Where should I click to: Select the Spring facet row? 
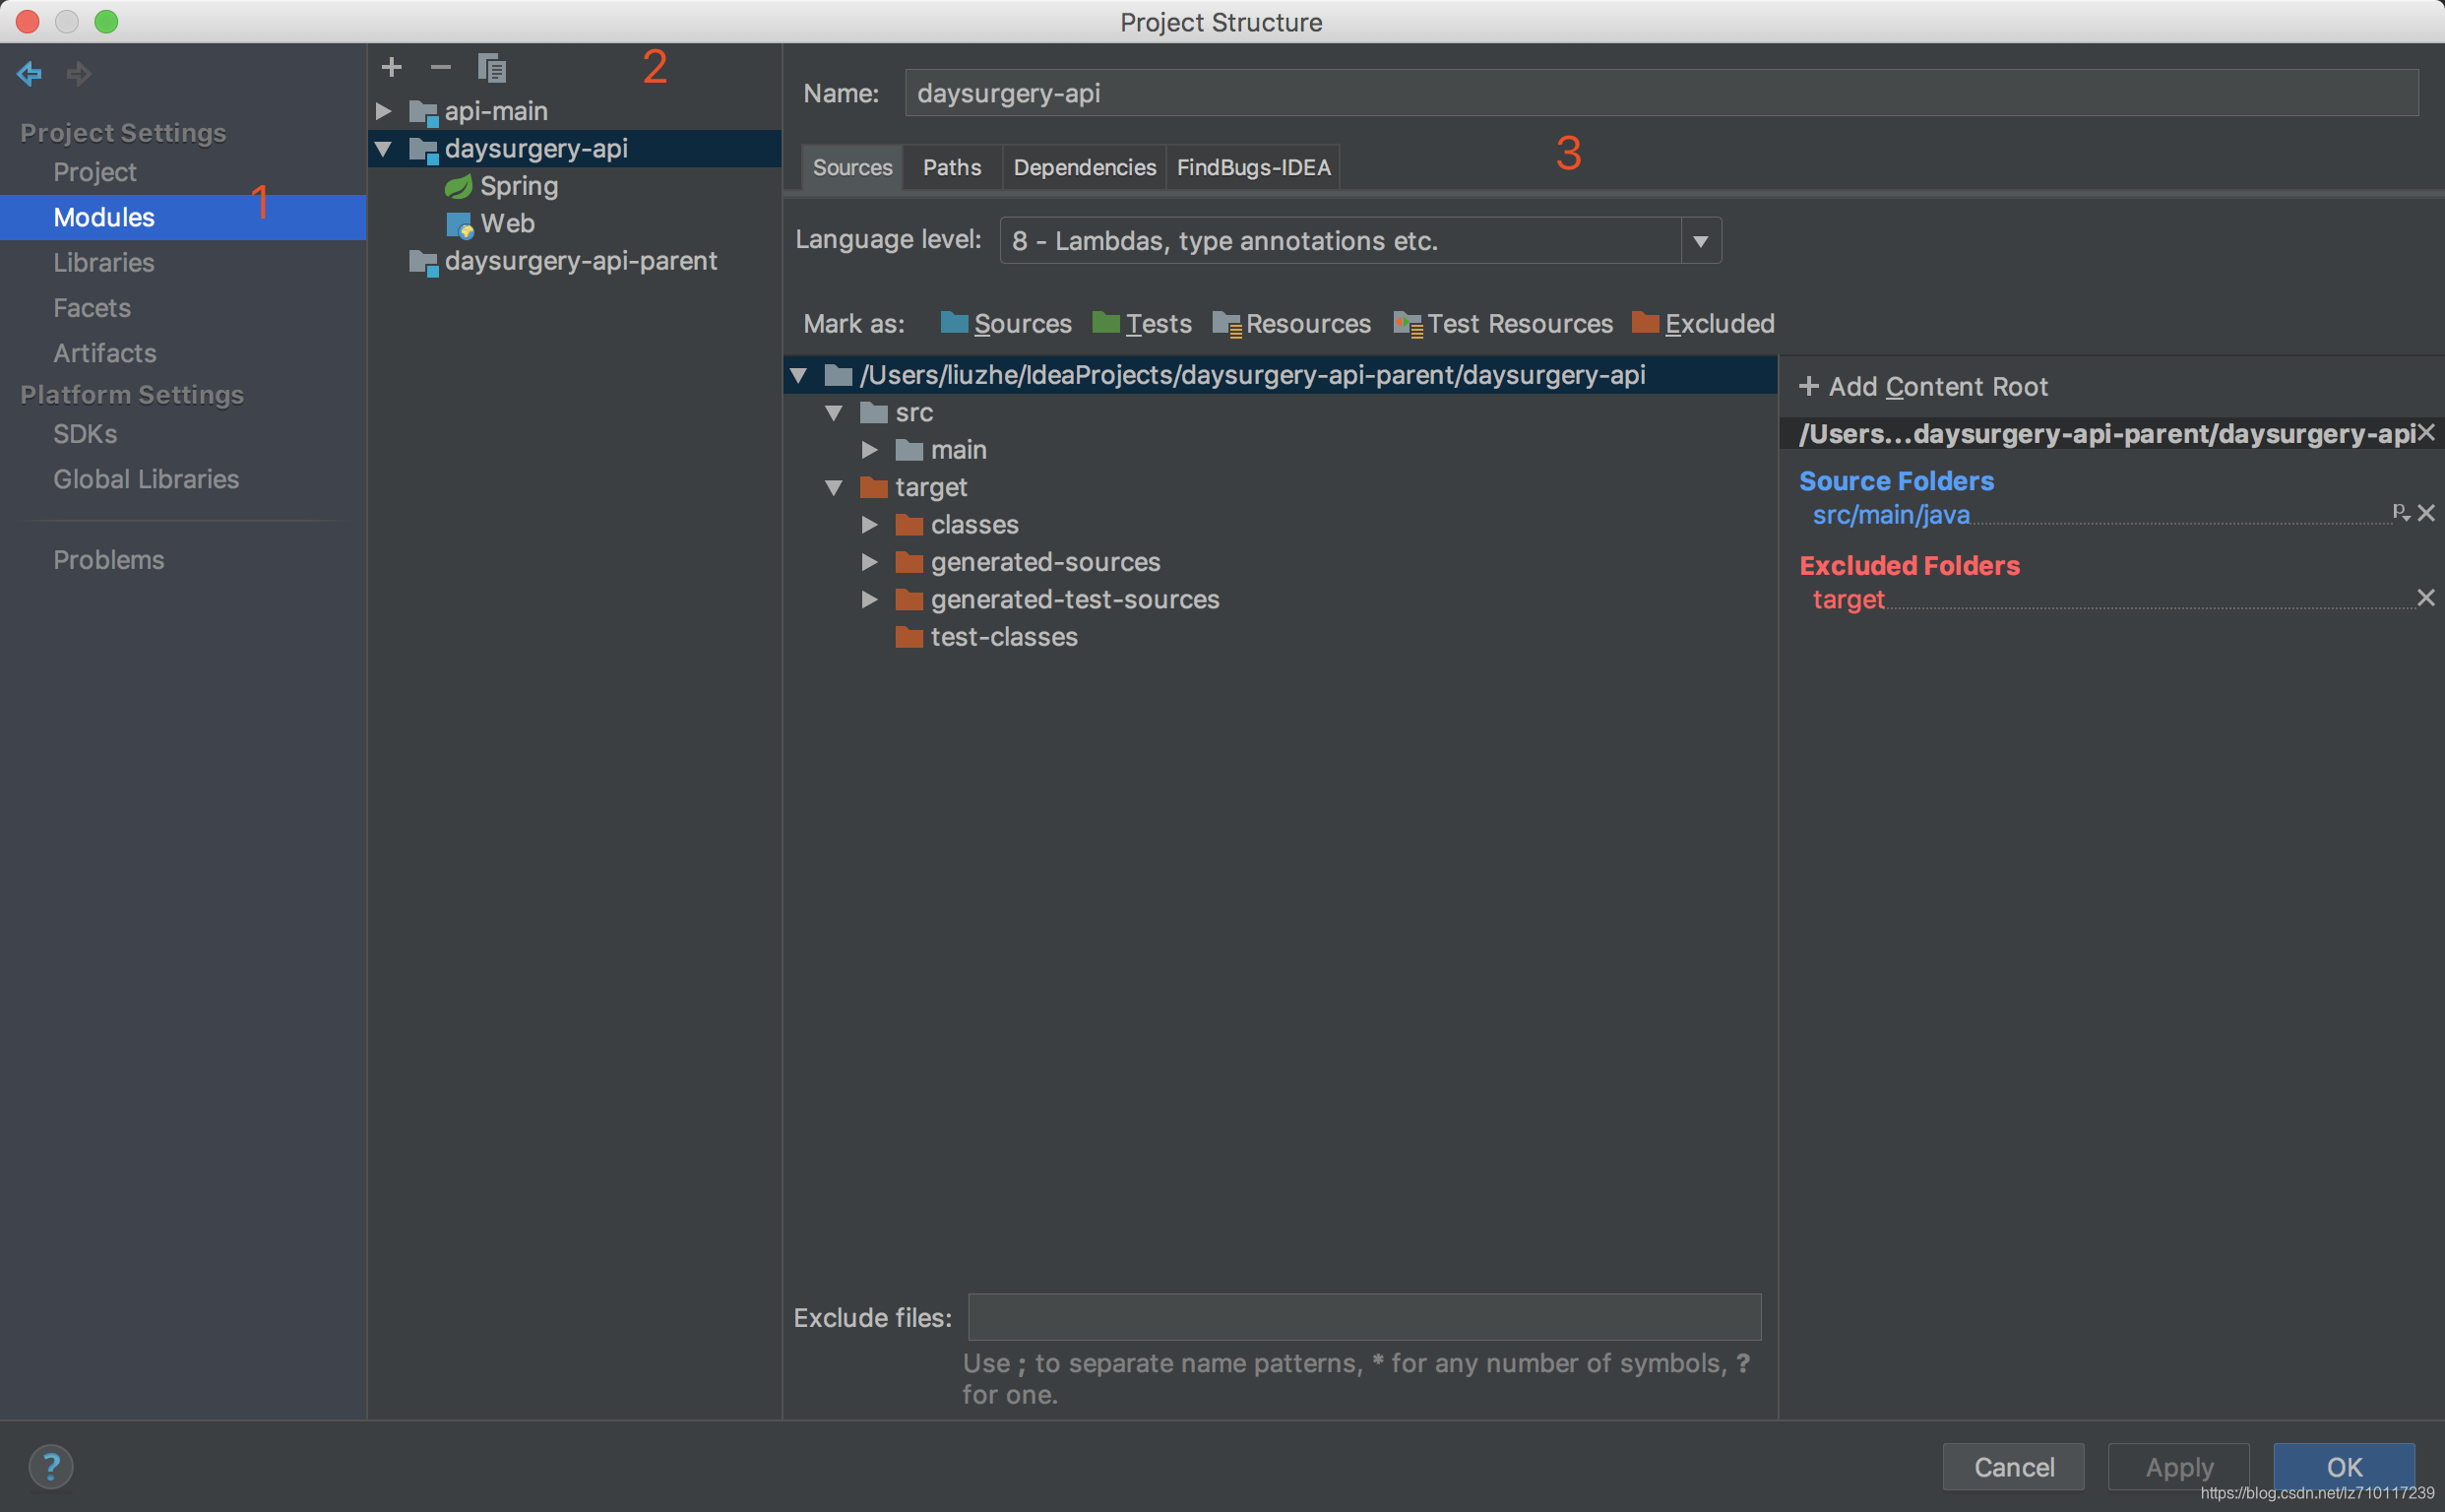[x=575, y=186]
